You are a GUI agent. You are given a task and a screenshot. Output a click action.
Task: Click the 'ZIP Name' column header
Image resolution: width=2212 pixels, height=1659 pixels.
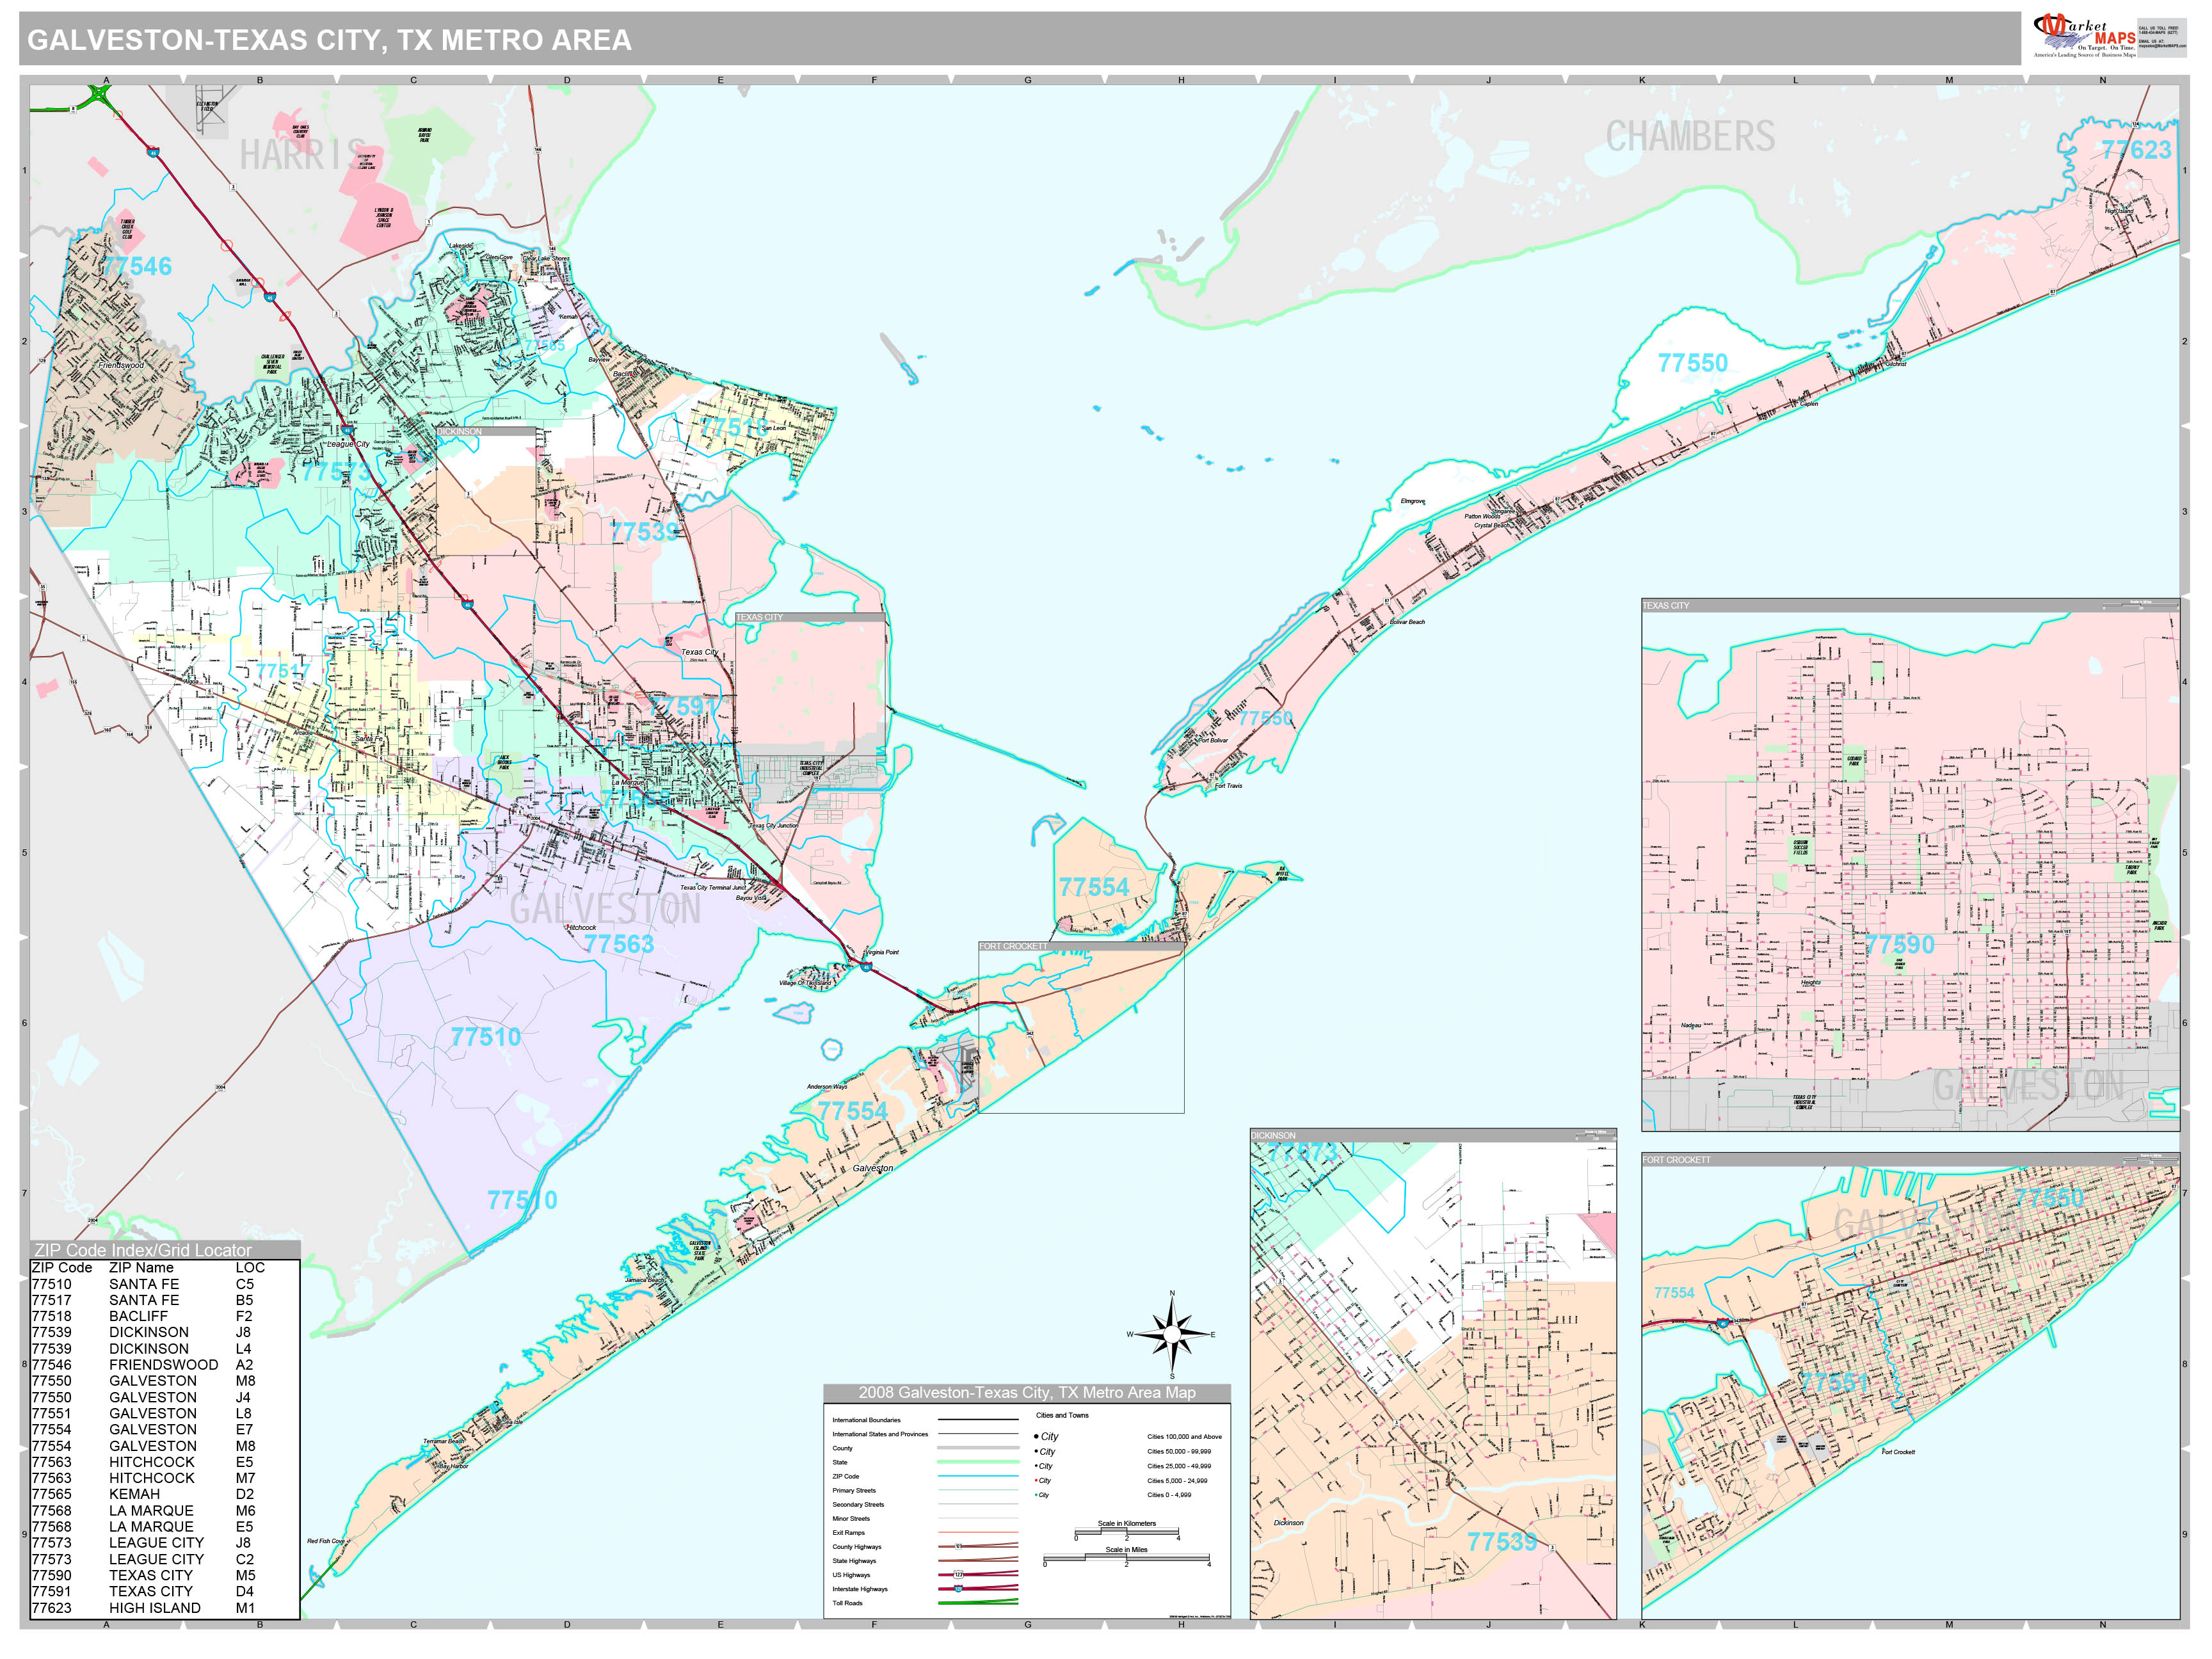pos(141,1267)
